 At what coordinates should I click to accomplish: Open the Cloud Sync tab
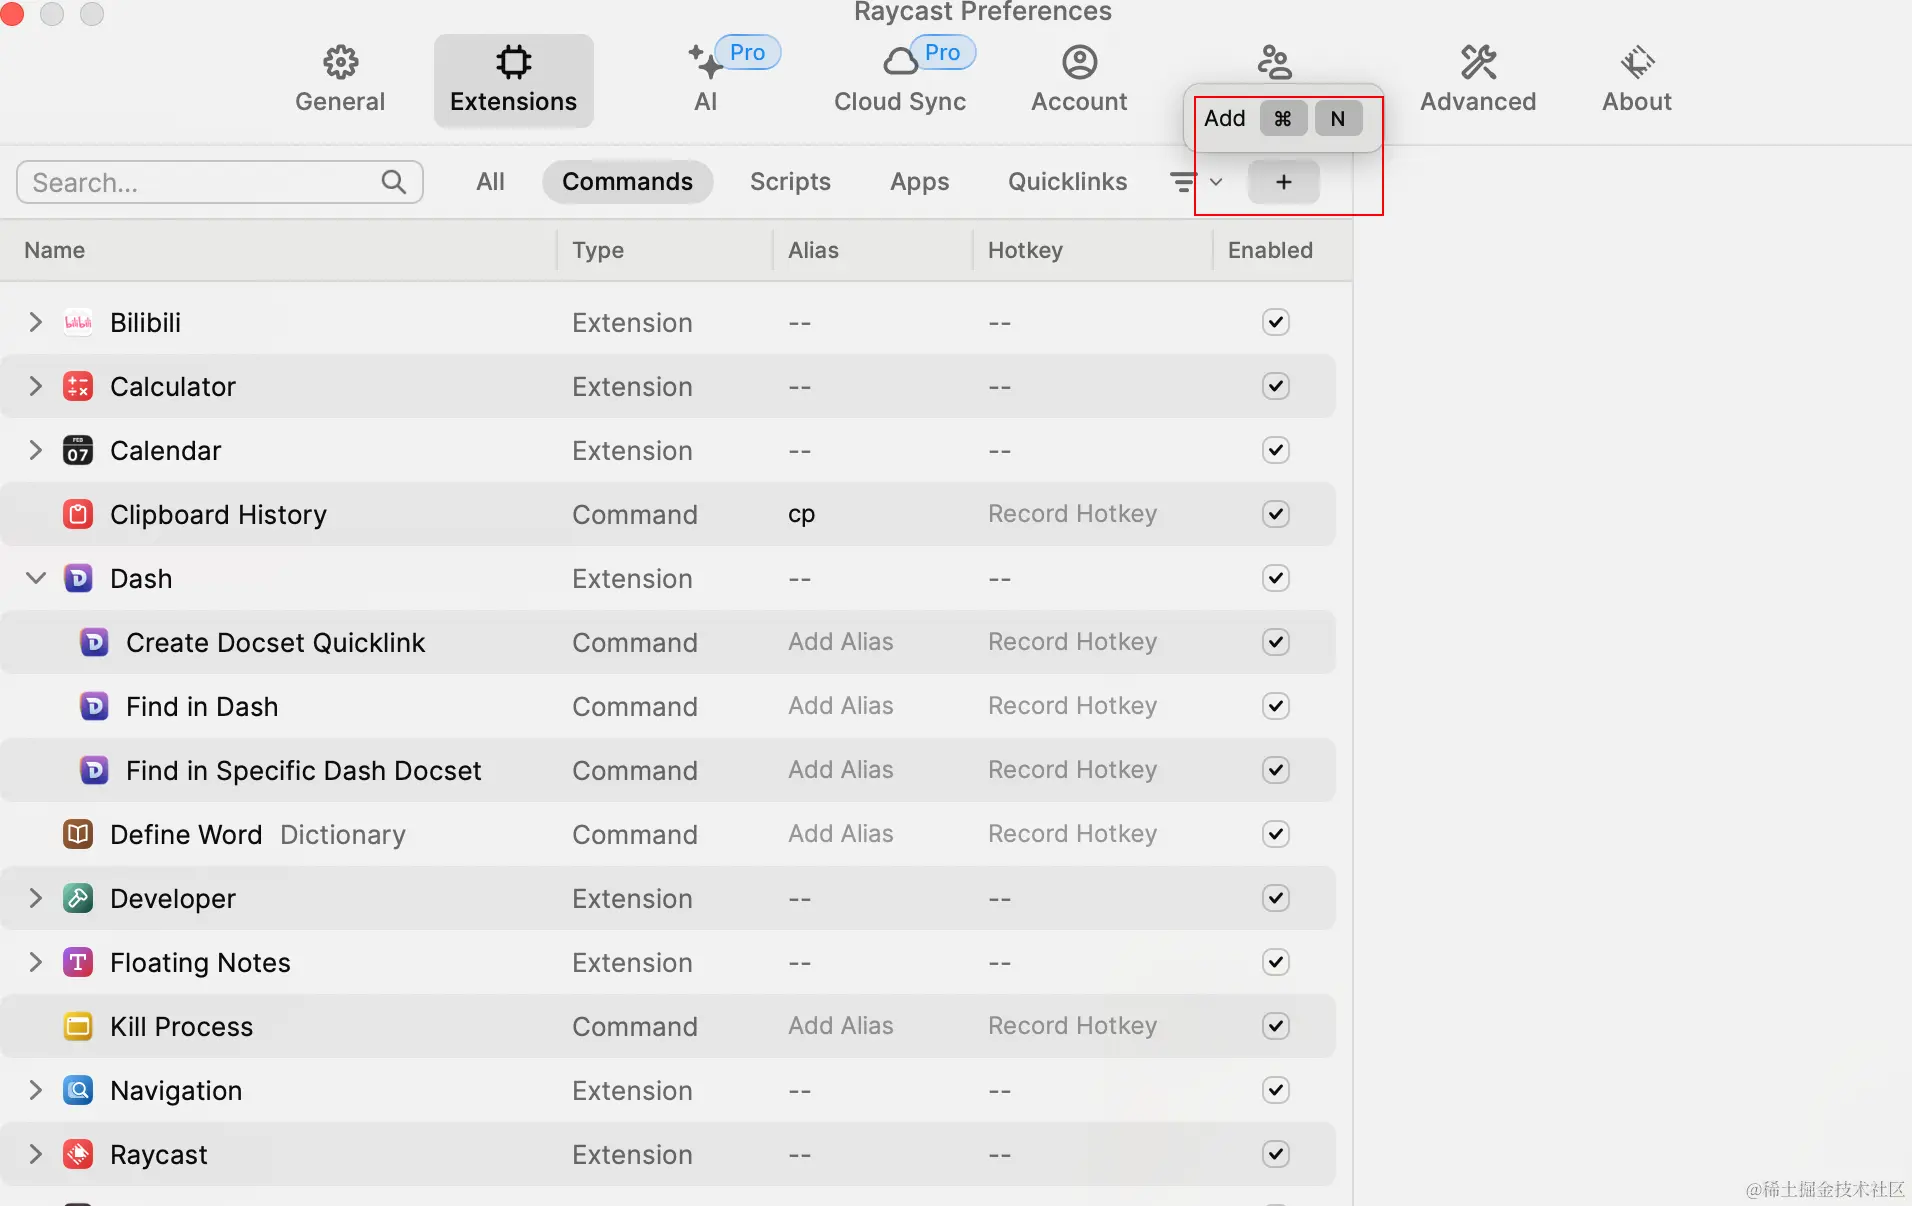point(900,80)
